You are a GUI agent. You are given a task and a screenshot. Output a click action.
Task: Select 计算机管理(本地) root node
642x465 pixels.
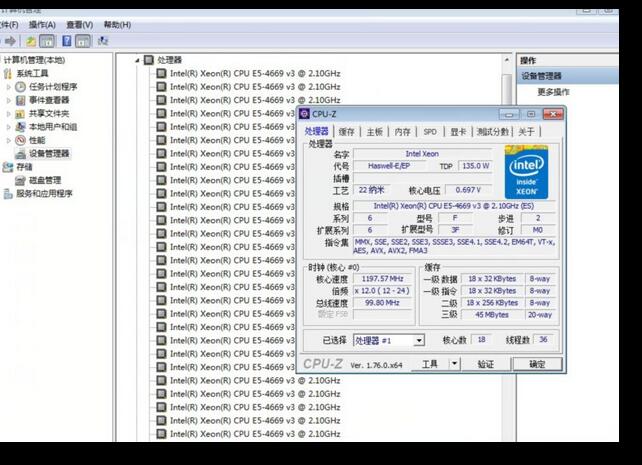click(x=34, y=61)
